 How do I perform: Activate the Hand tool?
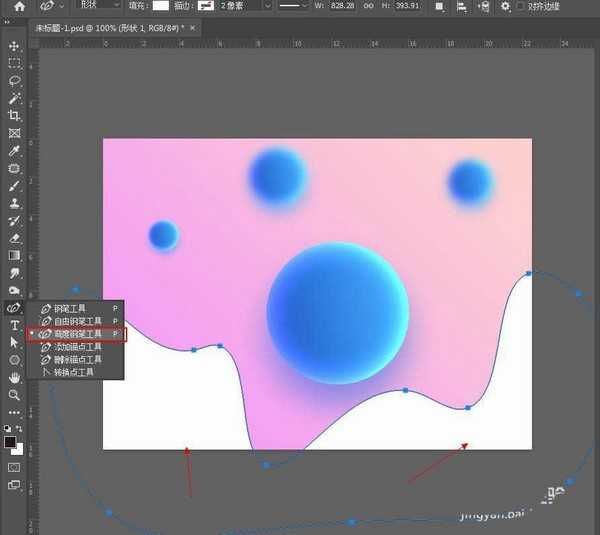click(14, 377)
